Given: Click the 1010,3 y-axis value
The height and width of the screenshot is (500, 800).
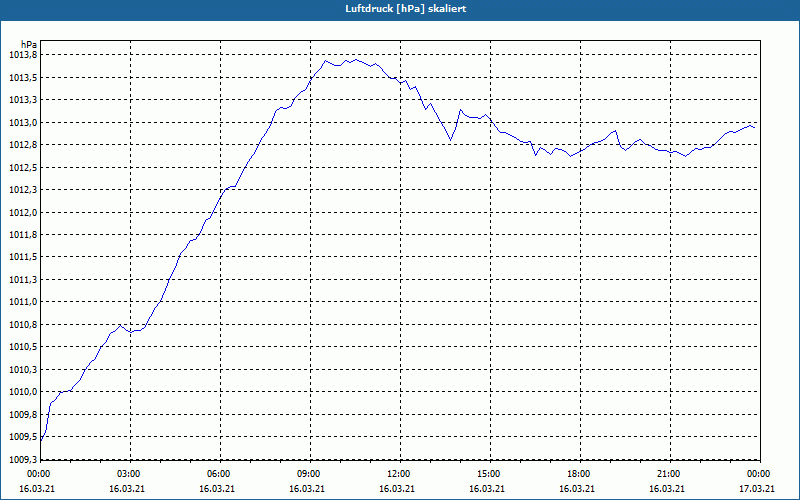Looking at the screenshot, I should [23, 369].
